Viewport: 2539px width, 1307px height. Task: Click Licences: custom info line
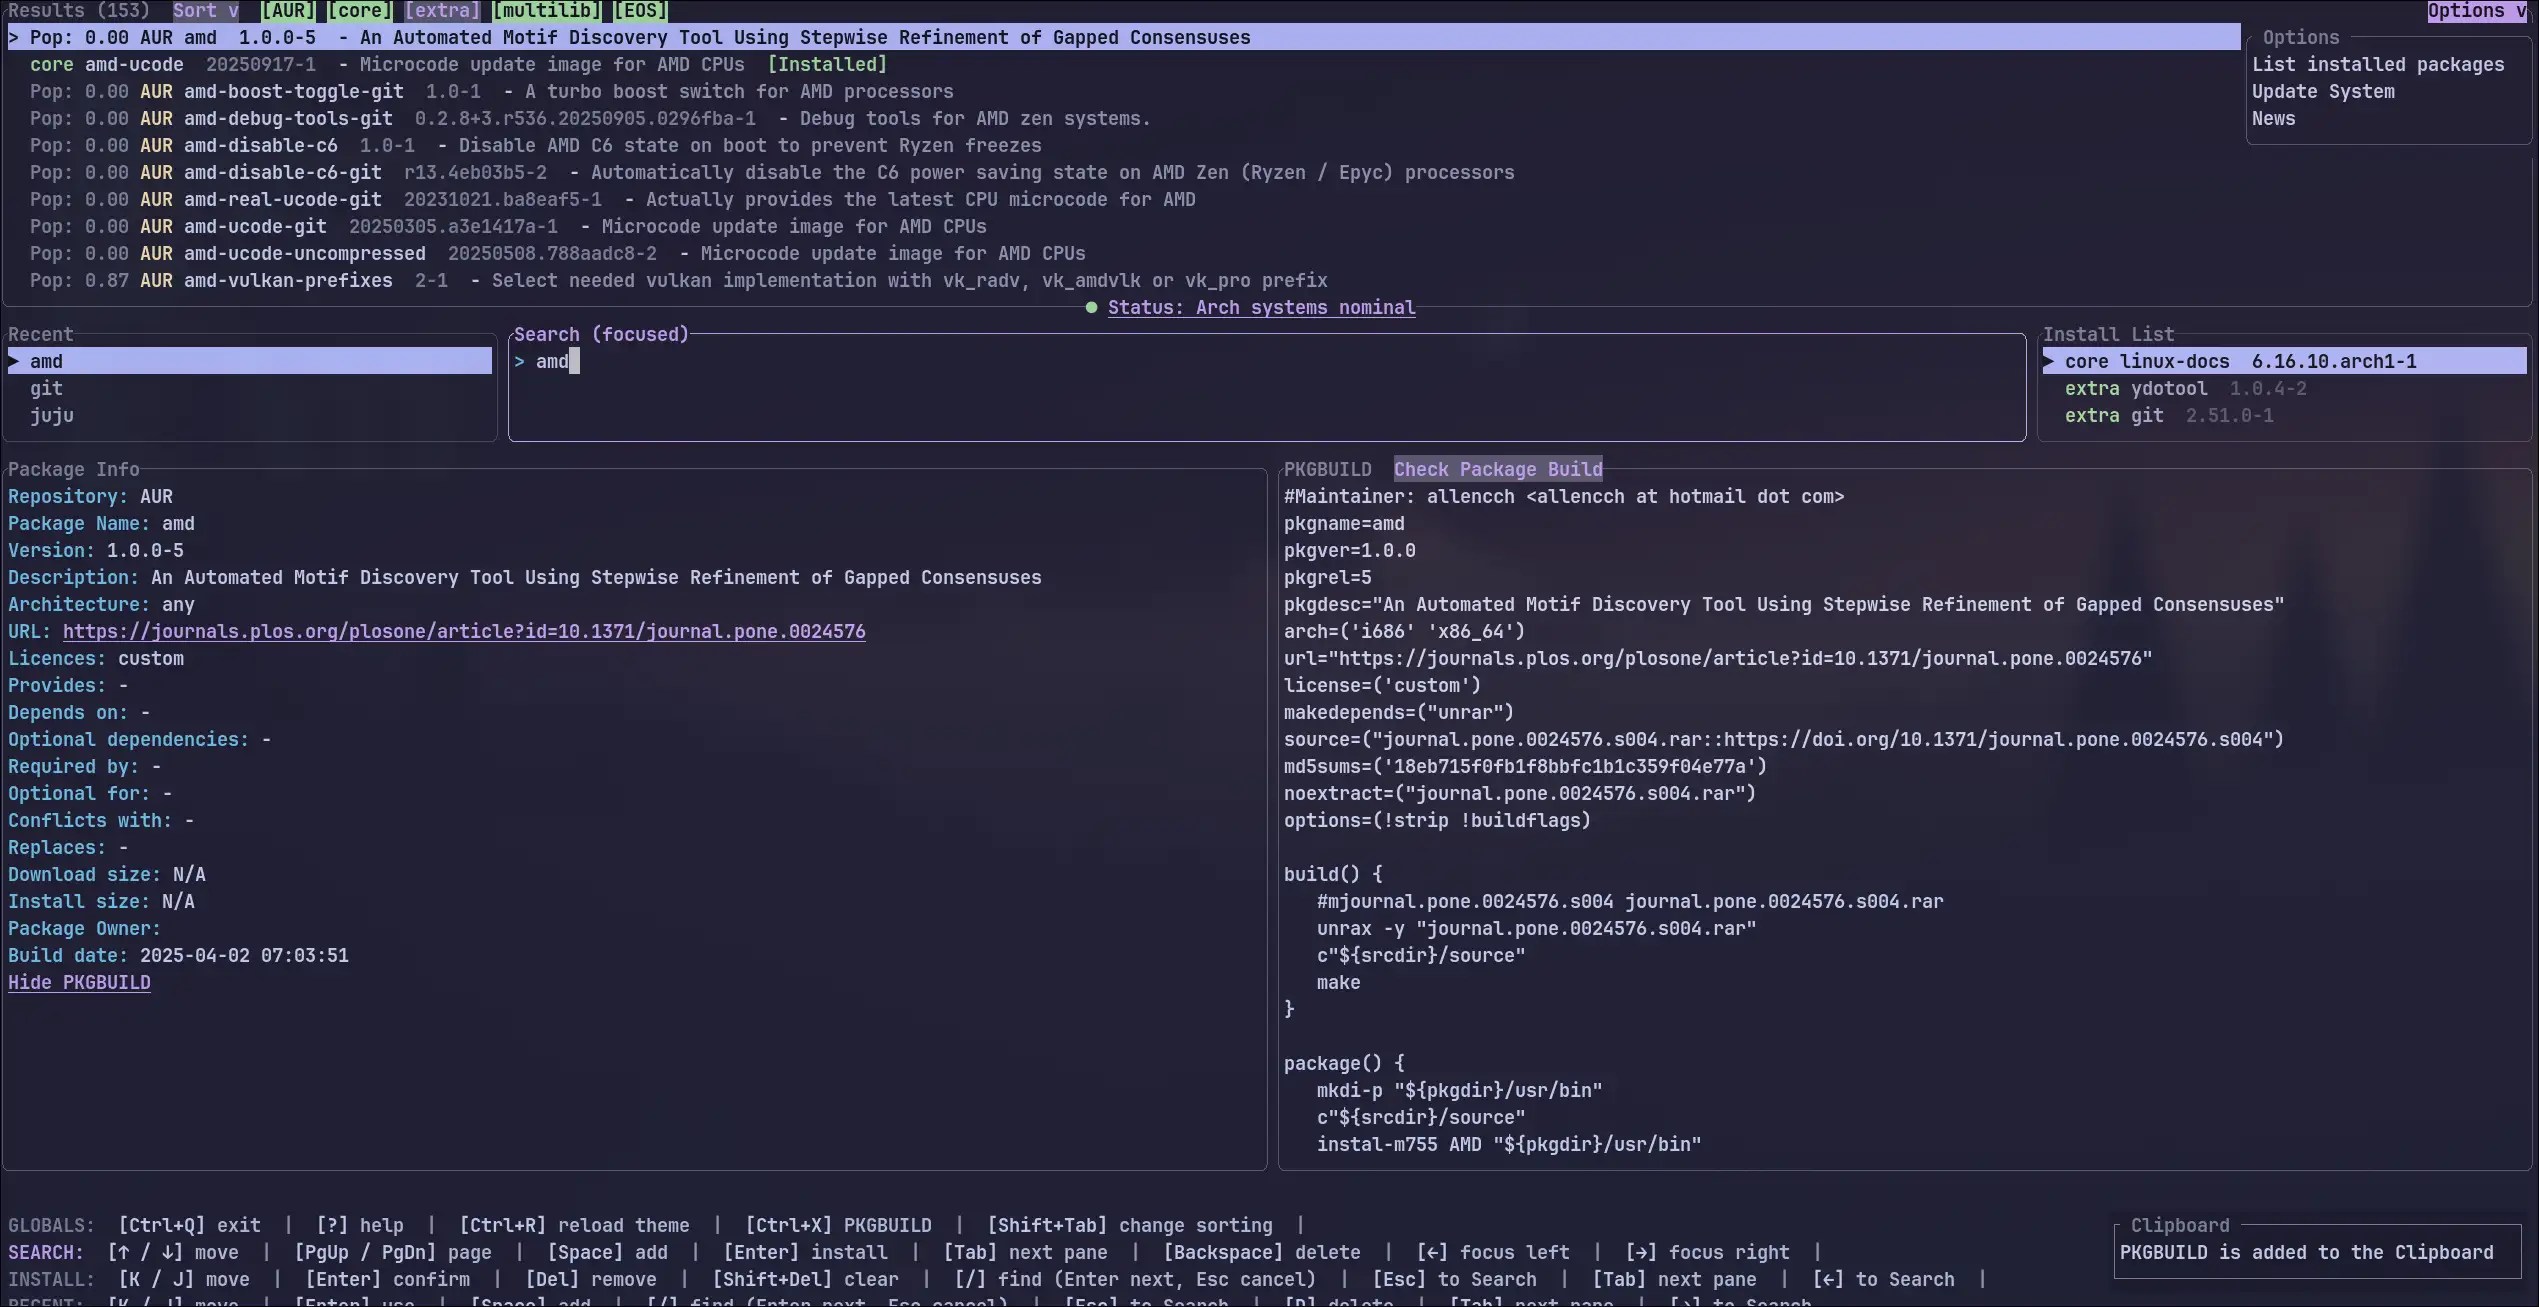tap(96, 659)
